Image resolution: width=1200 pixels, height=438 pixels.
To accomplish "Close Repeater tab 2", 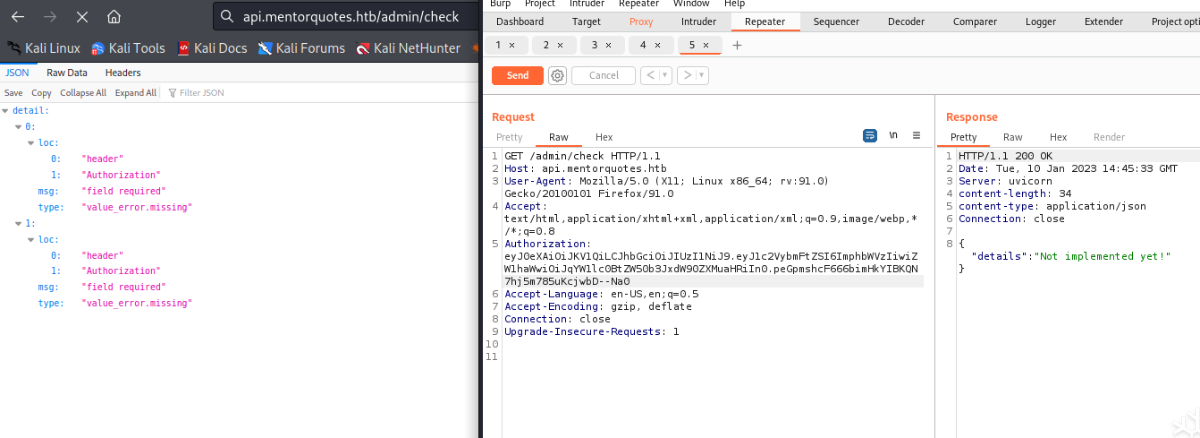I will pyautogui.click(x=560, y=45).
